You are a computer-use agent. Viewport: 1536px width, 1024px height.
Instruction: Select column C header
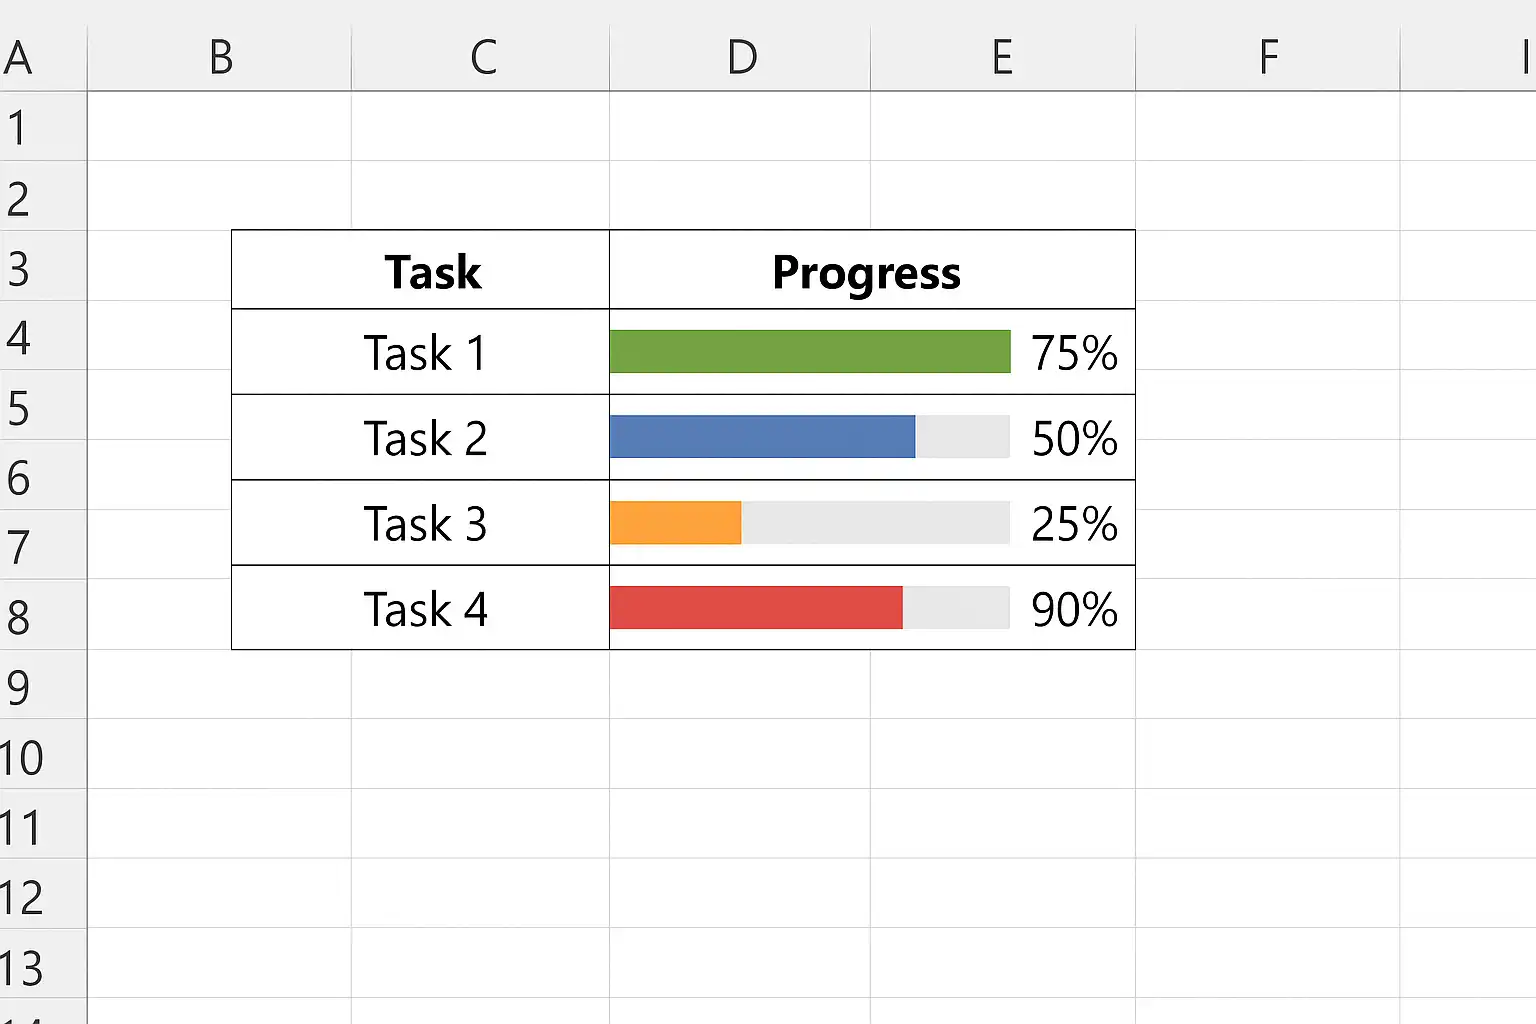click(x=482, y=57)
